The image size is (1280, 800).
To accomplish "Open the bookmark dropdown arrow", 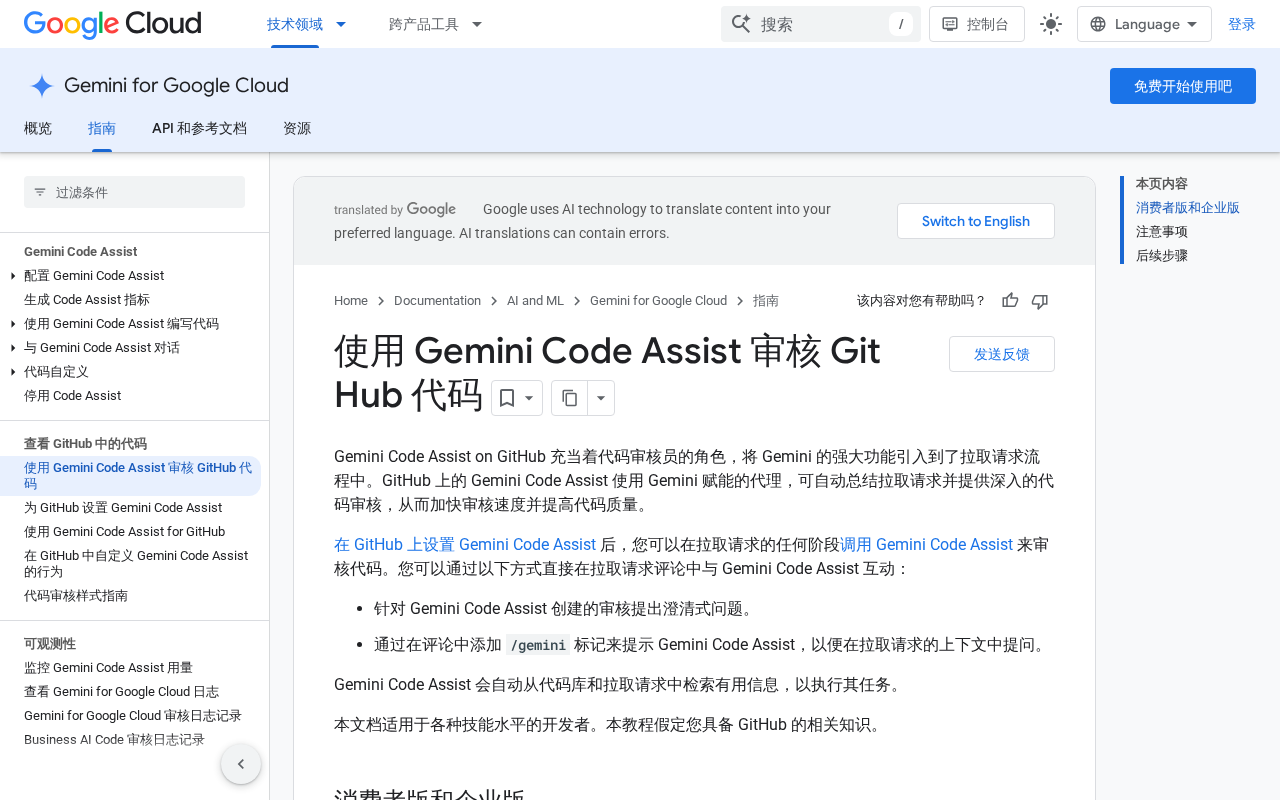I will (x=530, y=398).
